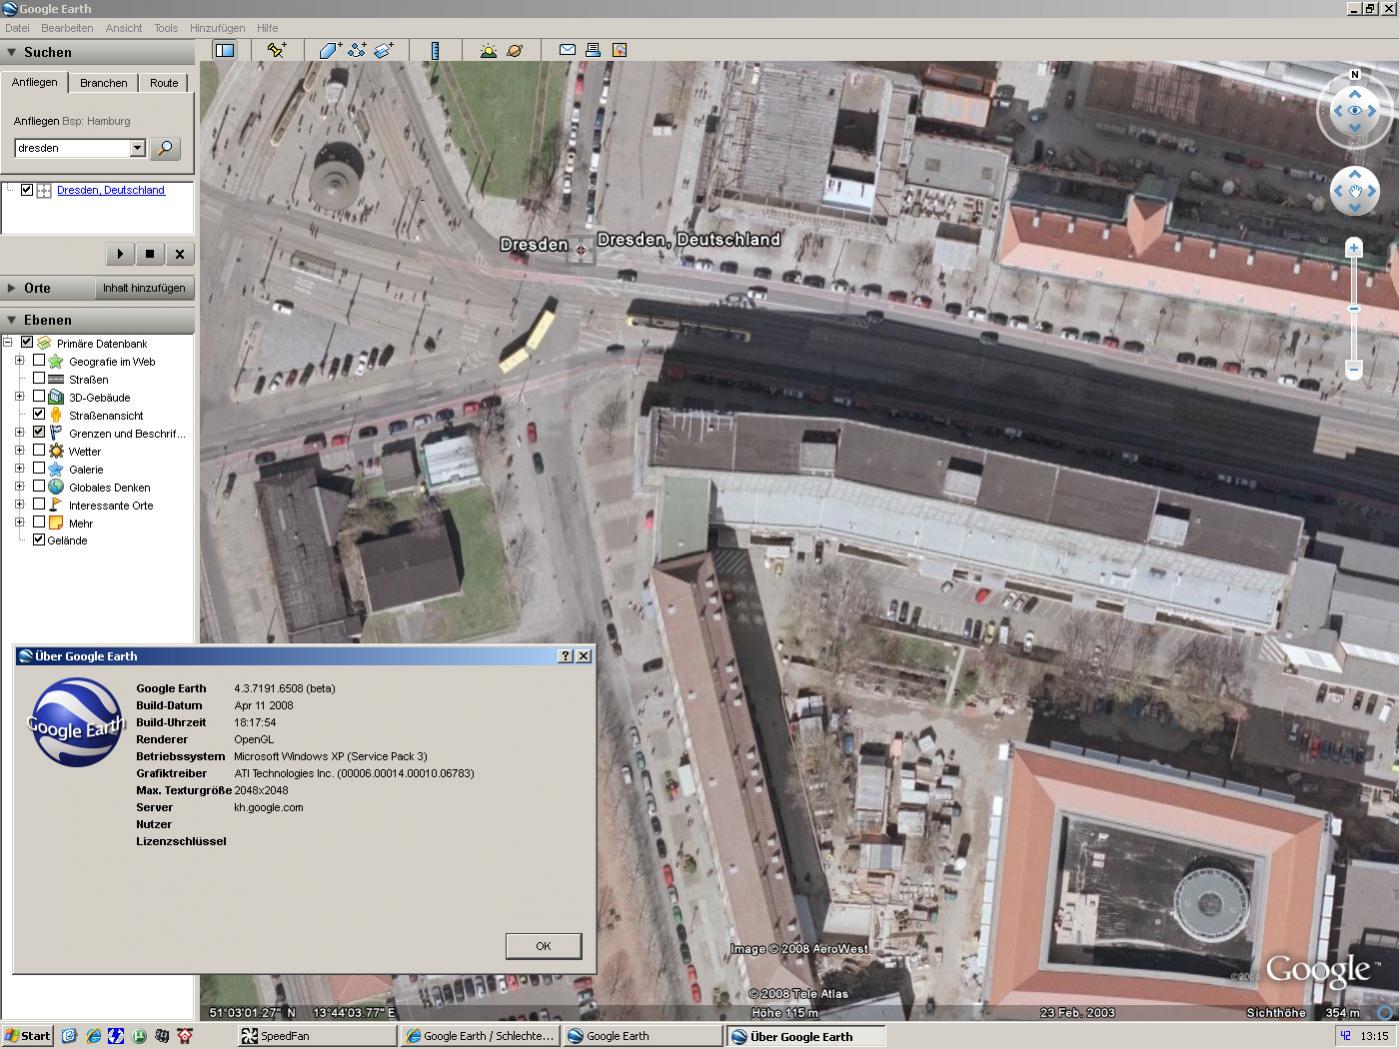The height and width of the screenshot is (1049, 1399).
Task: Play the tour in search results
Action: [120, 254]
